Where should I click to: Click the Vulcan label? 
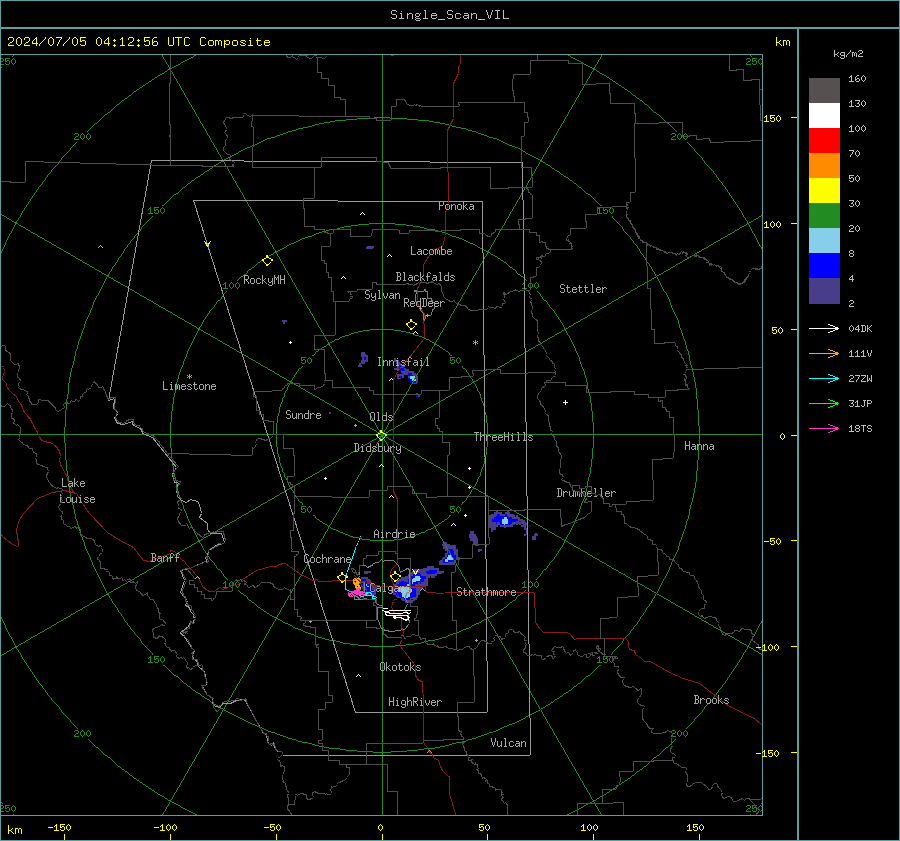[x=508, y=743]
